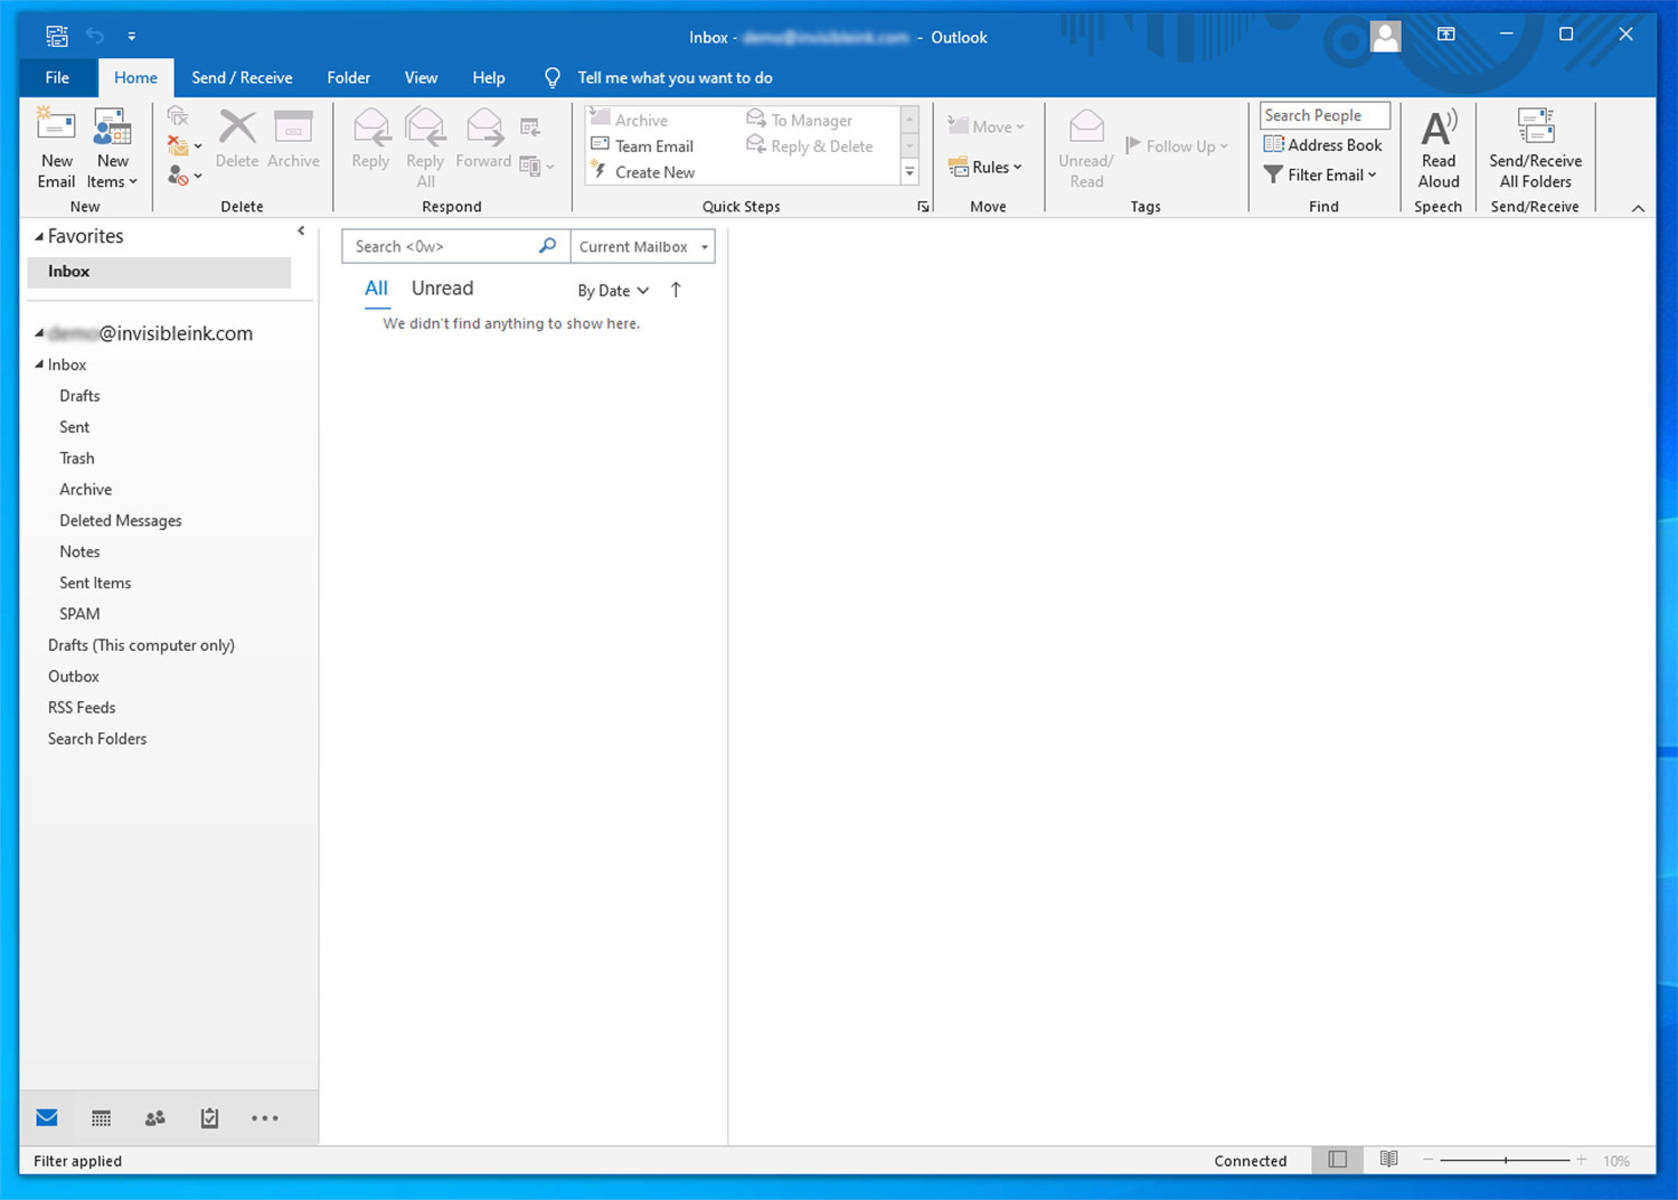The width and height of the screenshot is (1678, 1200).
Task: Show Unread messages filter
Action: pyautogui.click(x=442, y=289)
